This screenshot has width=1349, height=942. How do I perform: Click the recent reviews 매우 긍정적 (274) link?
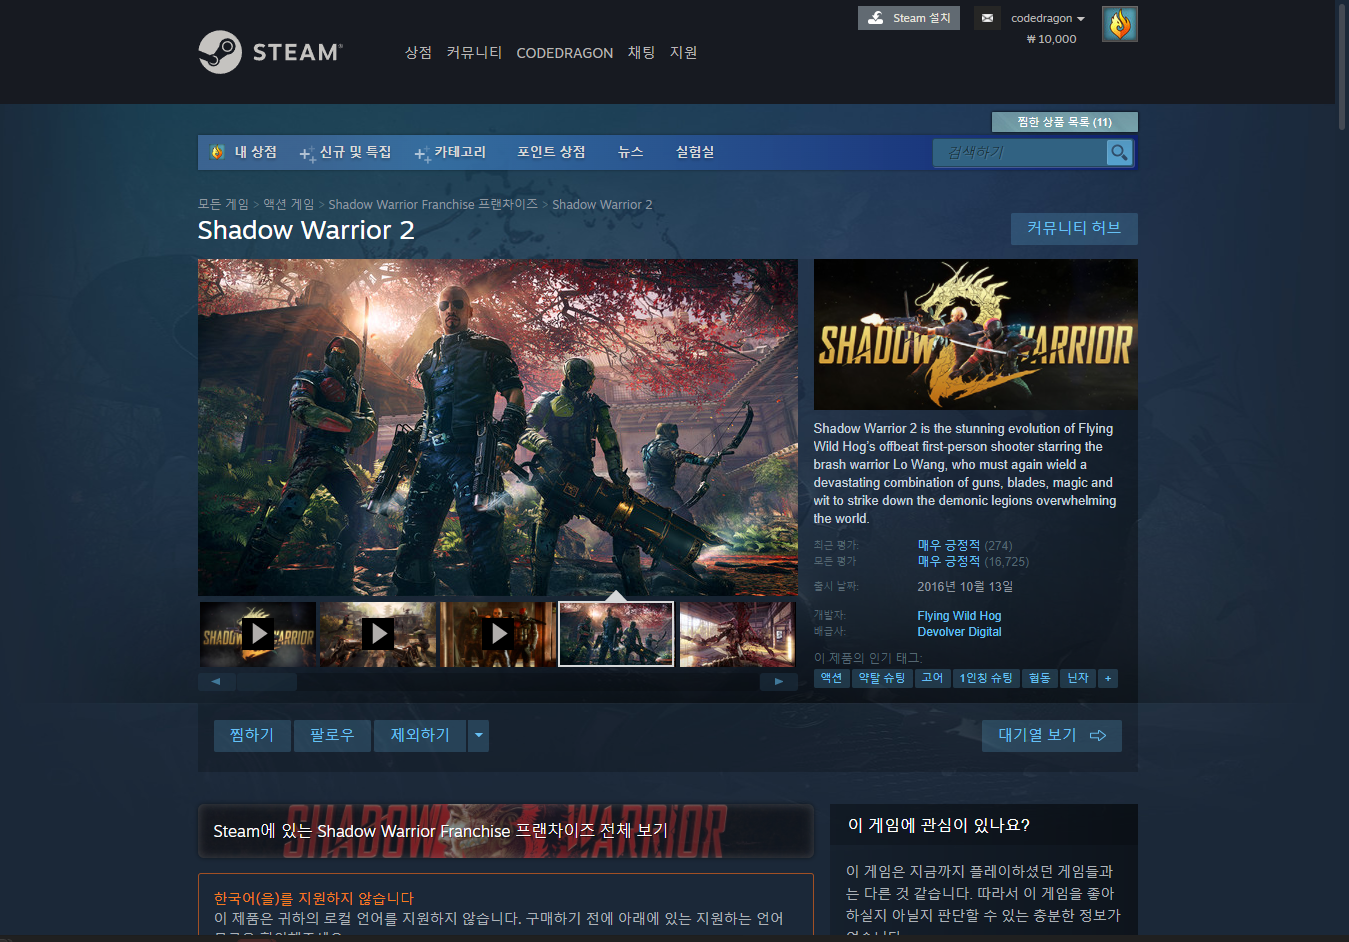coord(965,545)
